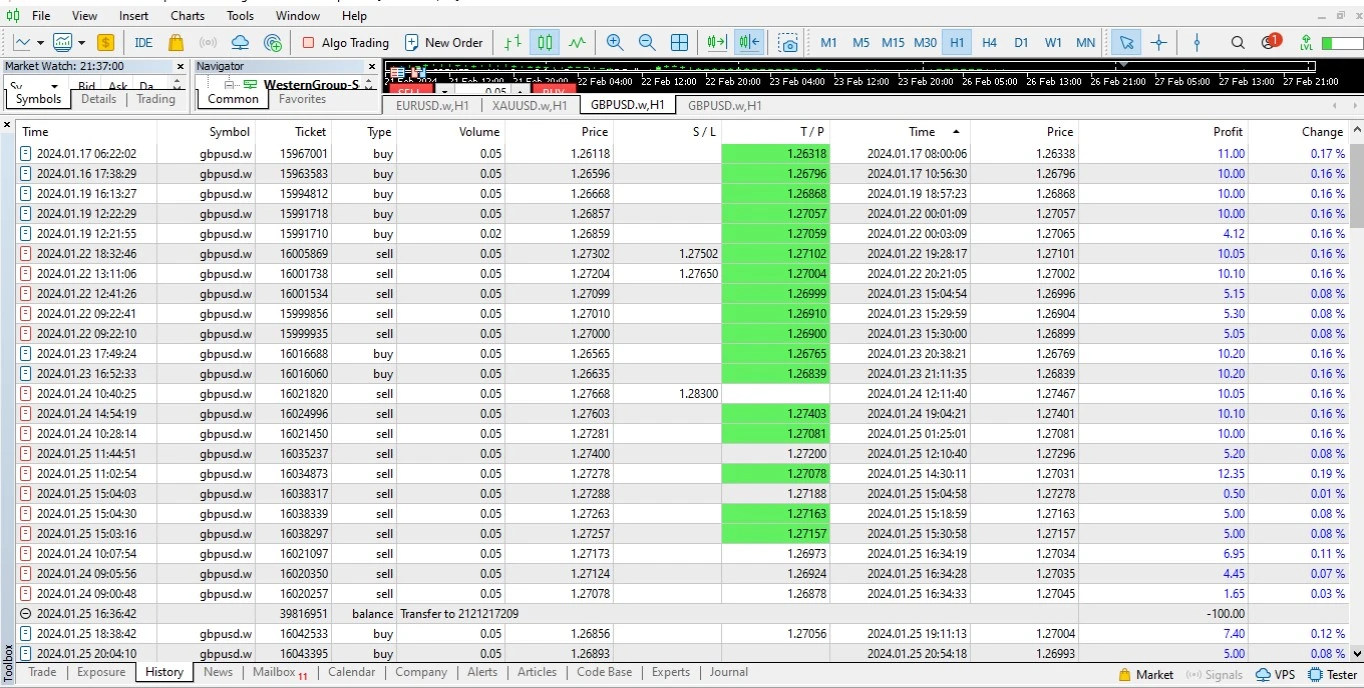Screen dimensions: 1364x688
Task: Open the Journal tab in Toolbox
Action: click(729, 672)
